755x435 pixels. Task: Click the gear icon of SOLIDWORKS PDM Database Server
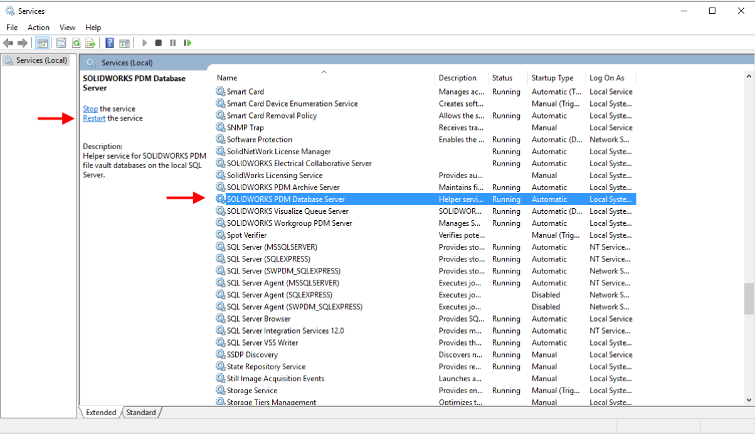point(221,199)
